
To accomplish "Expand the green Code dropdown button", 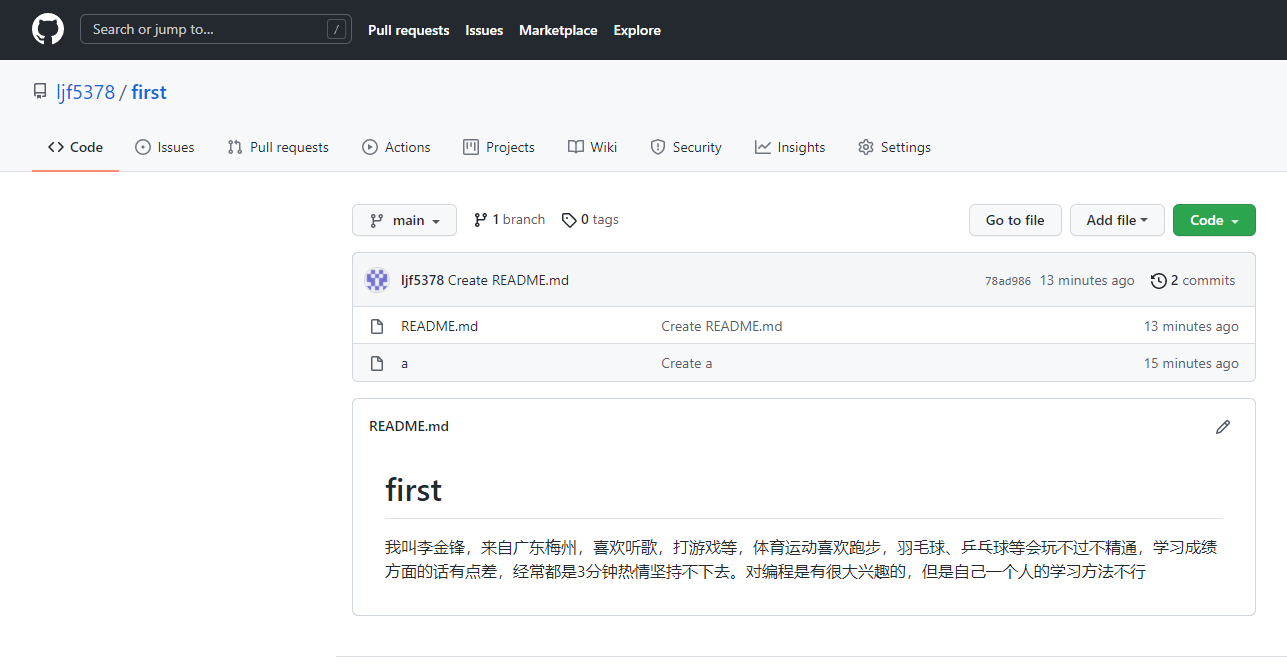I will point(1214,220).
